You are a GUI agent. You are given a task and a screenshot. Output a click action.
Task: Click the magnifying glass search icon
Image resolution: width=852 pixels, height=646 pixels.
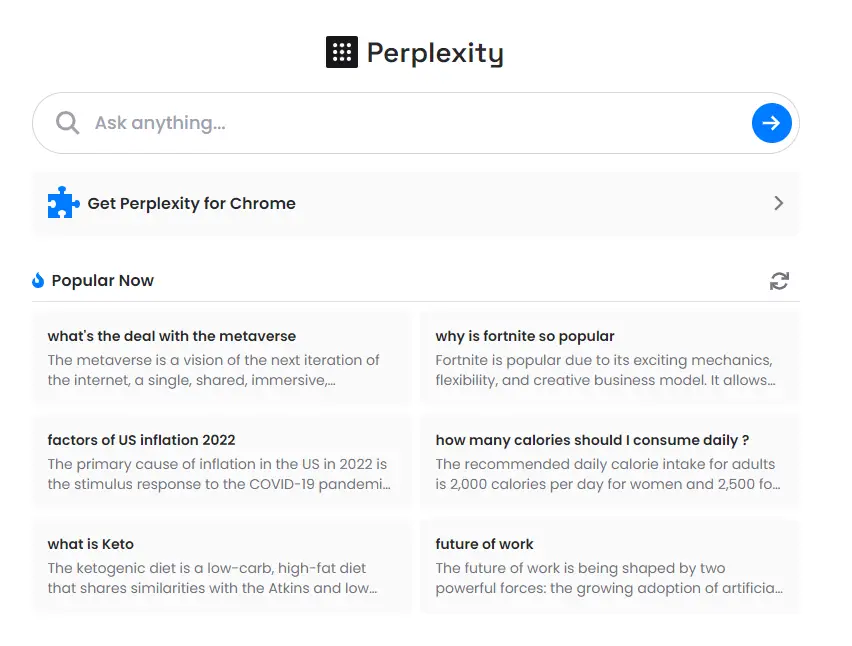tap(67, 123)
